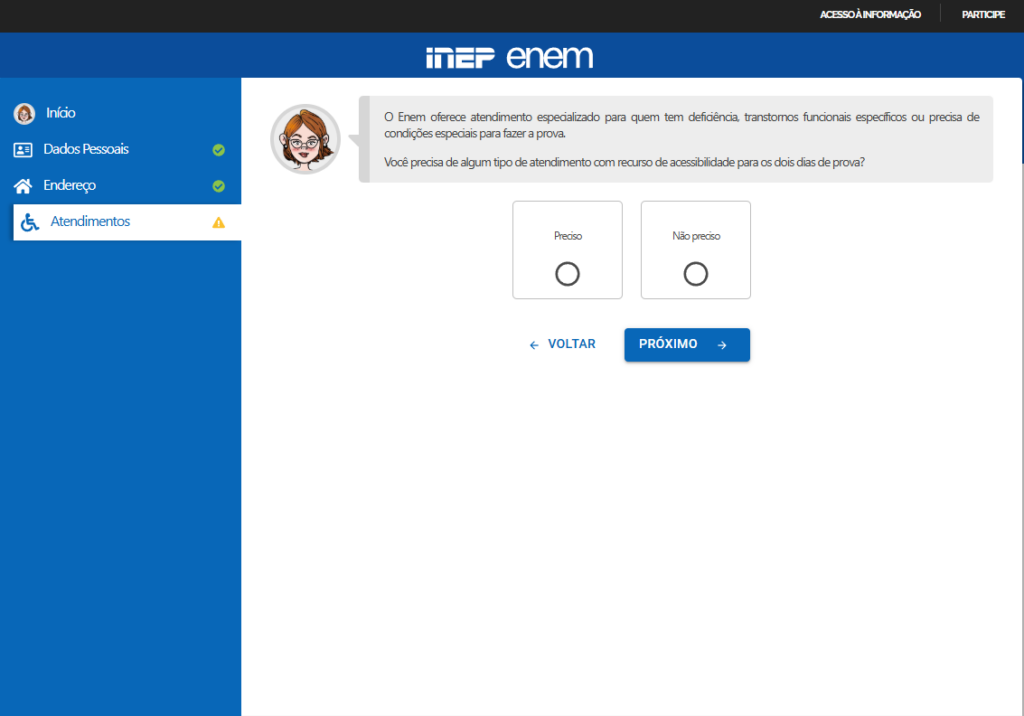
Task: Select Atendimentos sidebar item
Action: pos(127,222)
